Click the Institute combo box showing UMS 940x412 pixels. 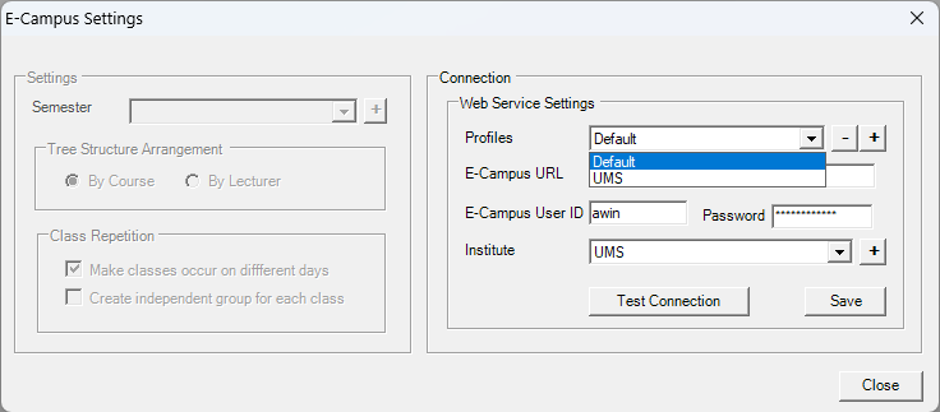[720, 252]
